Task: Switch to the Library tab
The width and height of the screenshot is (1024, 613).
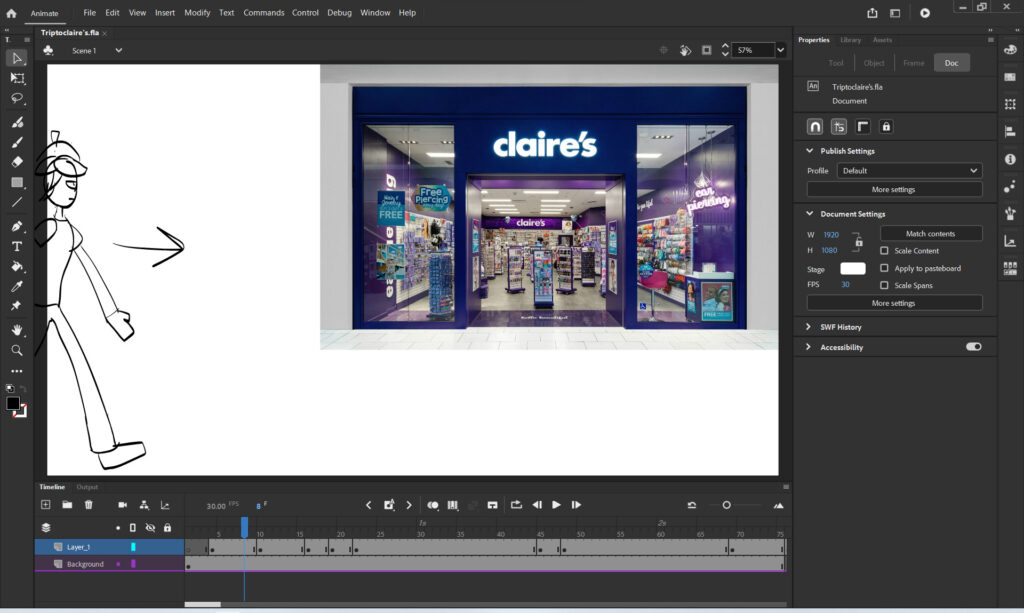Action: [x=850, y=40]
